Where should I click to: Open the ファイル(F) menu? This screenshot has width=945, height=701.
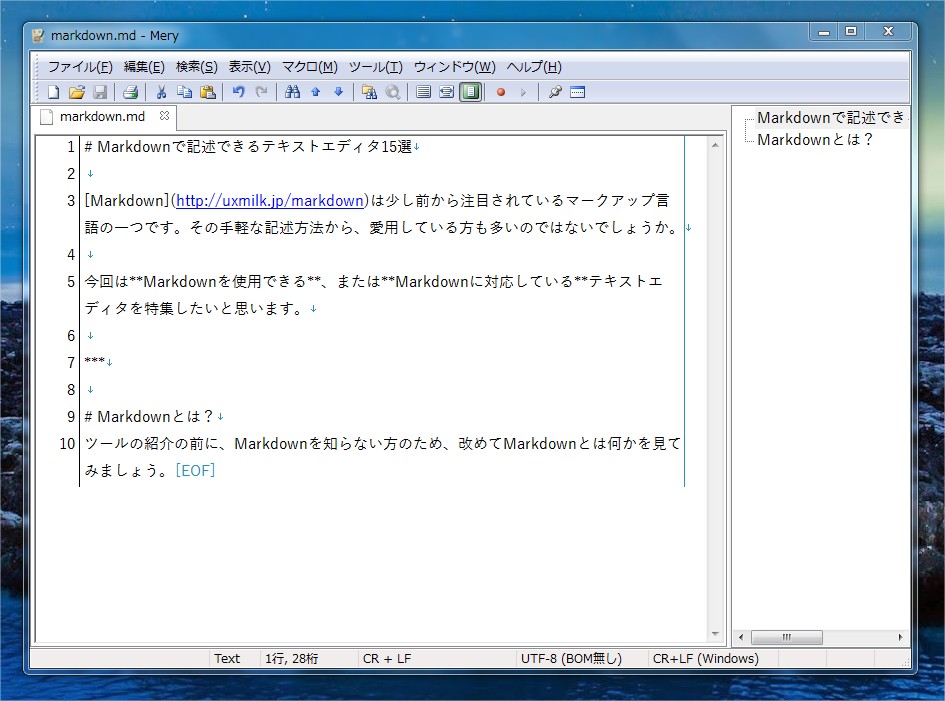click(x=80, y=67)
